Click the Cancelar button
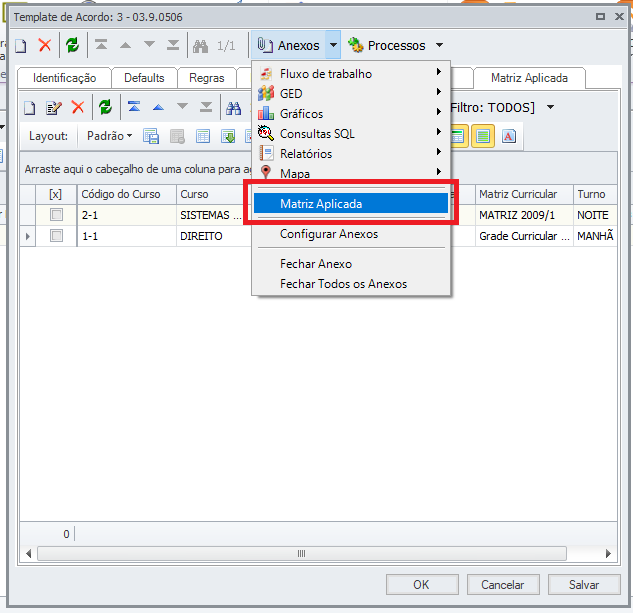Image resolution: width=633 pixels, height=613 pixels. tap(503, 584)
